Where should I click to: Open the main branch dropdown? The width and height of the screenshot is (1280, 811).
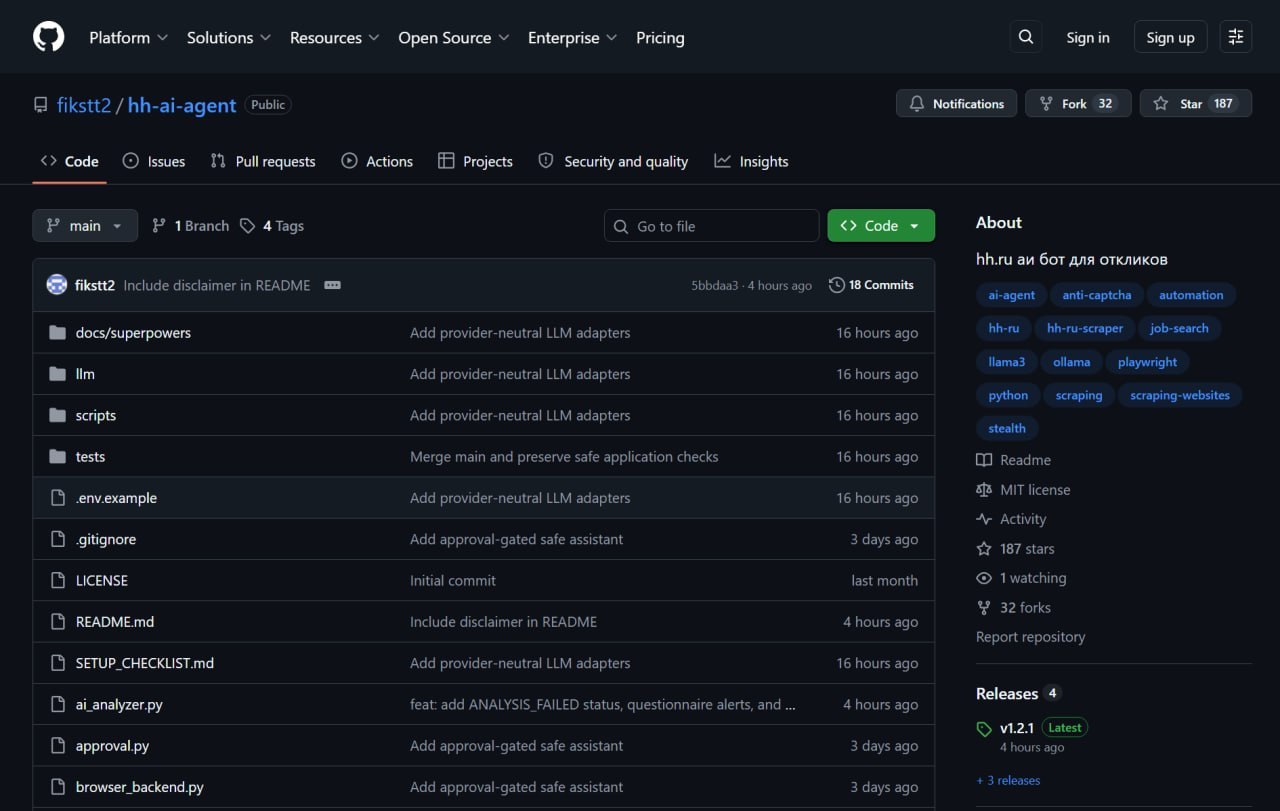pos(85,226)
